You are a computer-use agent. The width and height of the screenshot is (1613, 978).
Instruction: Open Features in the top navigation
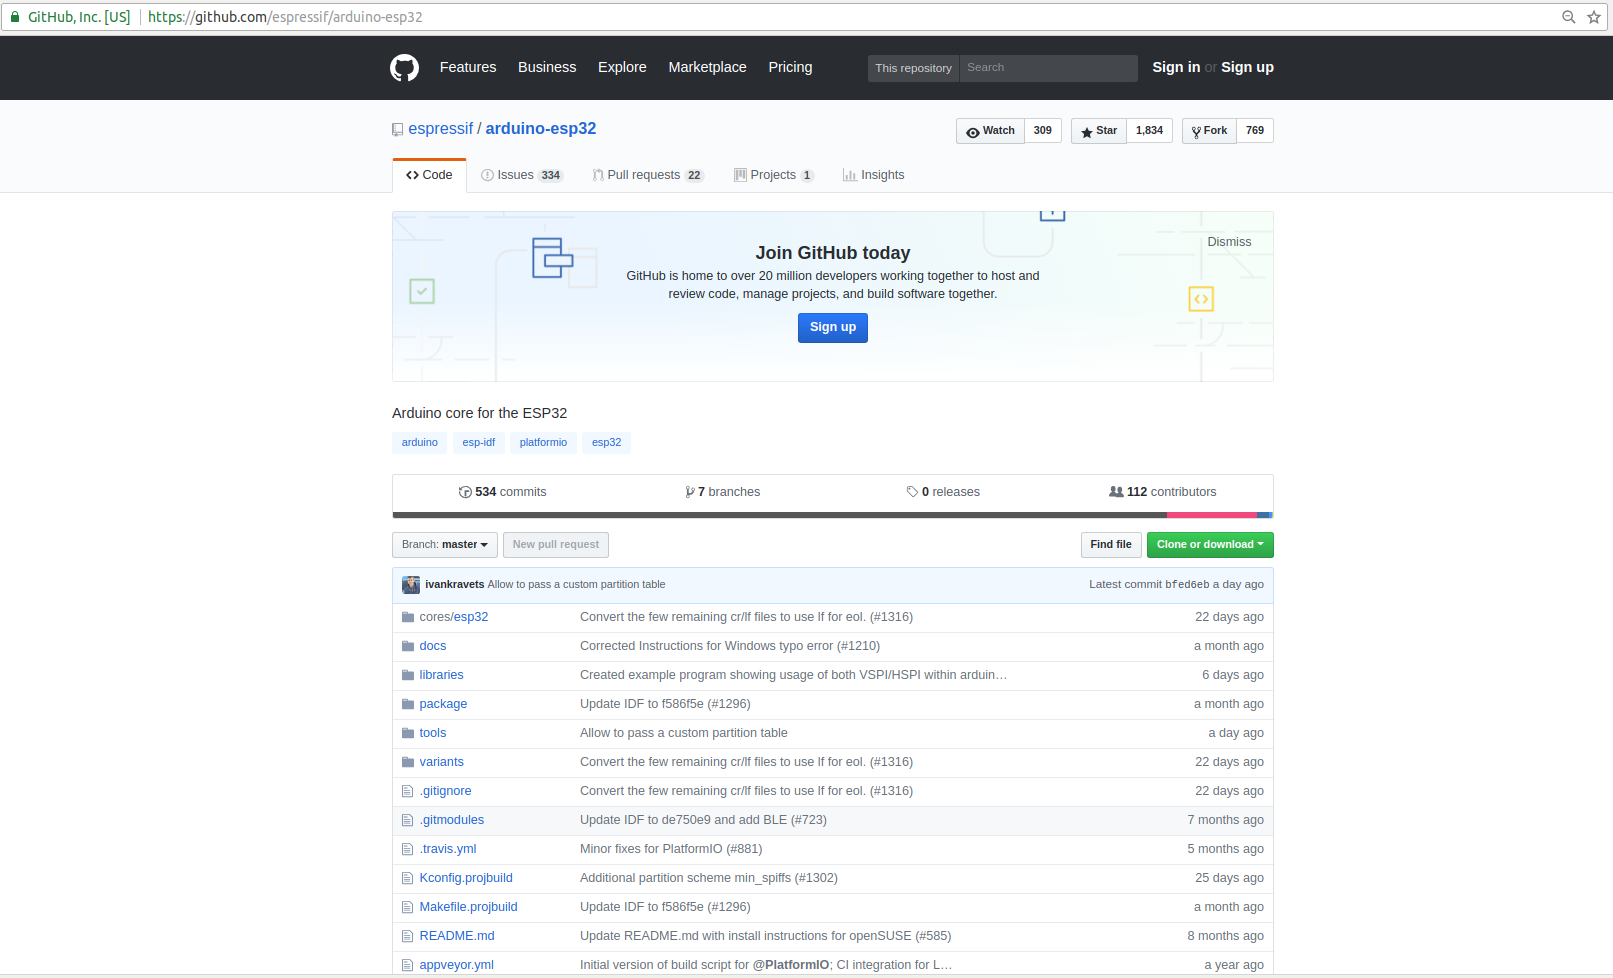coord(468,68)
